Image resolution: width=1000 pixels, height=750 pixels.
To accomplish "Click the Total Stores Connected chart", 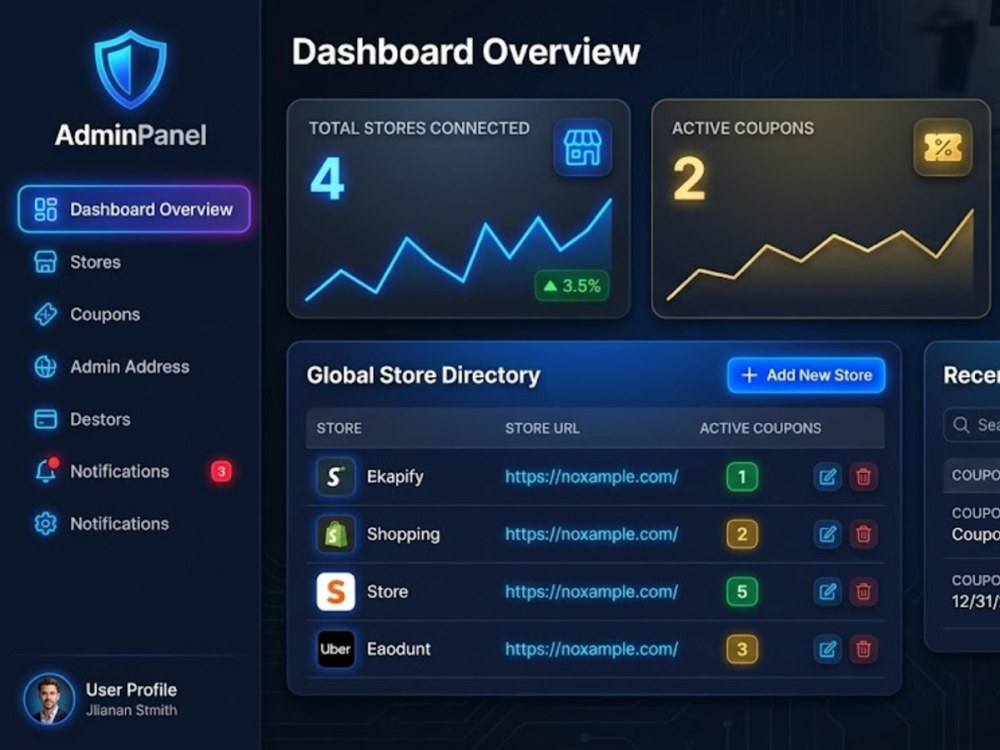I will point(459,250).
